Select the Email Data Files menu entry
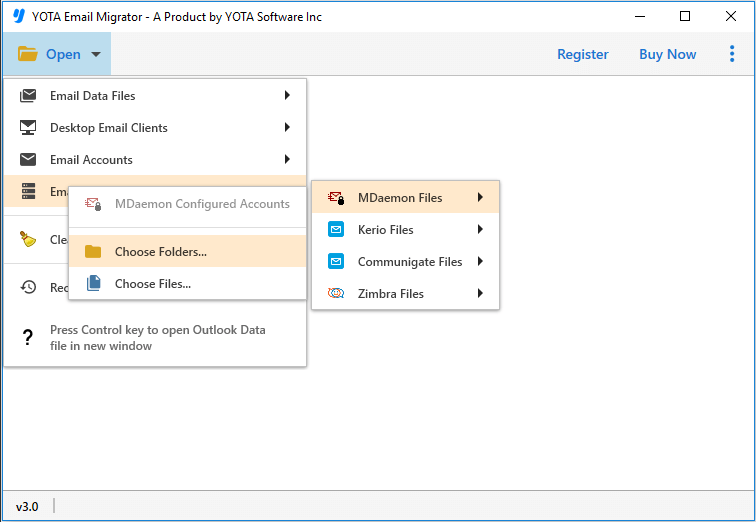Viewport: 756px width, 522px height. tap(155, 95)
